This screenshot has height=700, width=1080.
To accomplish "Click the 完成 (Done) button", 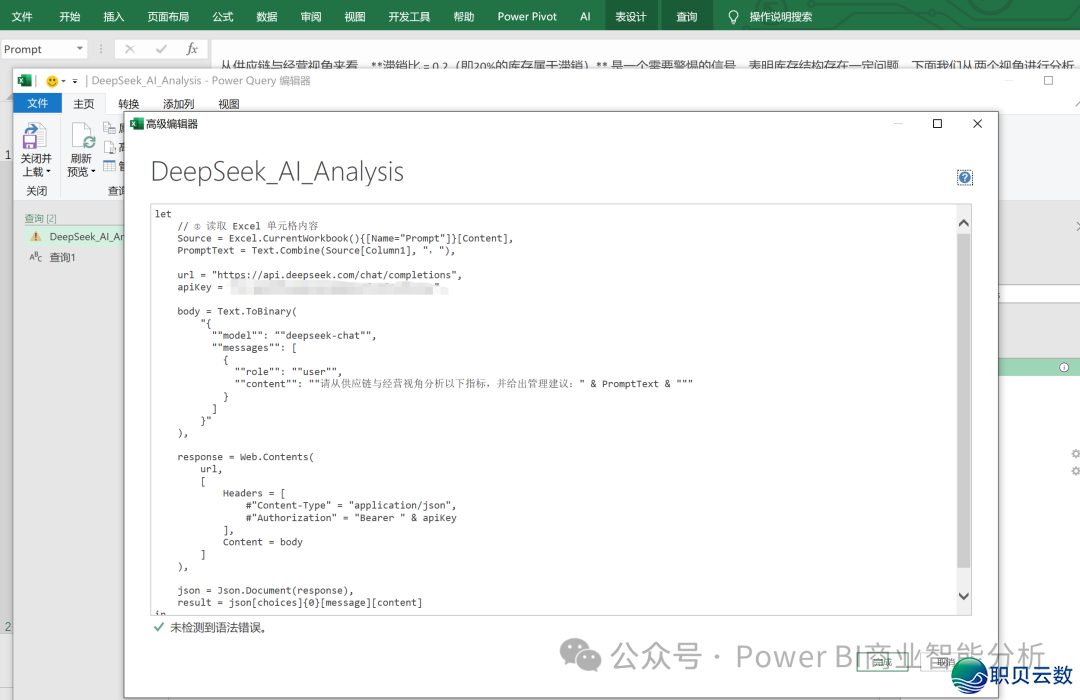I will [x=881, y=662].
